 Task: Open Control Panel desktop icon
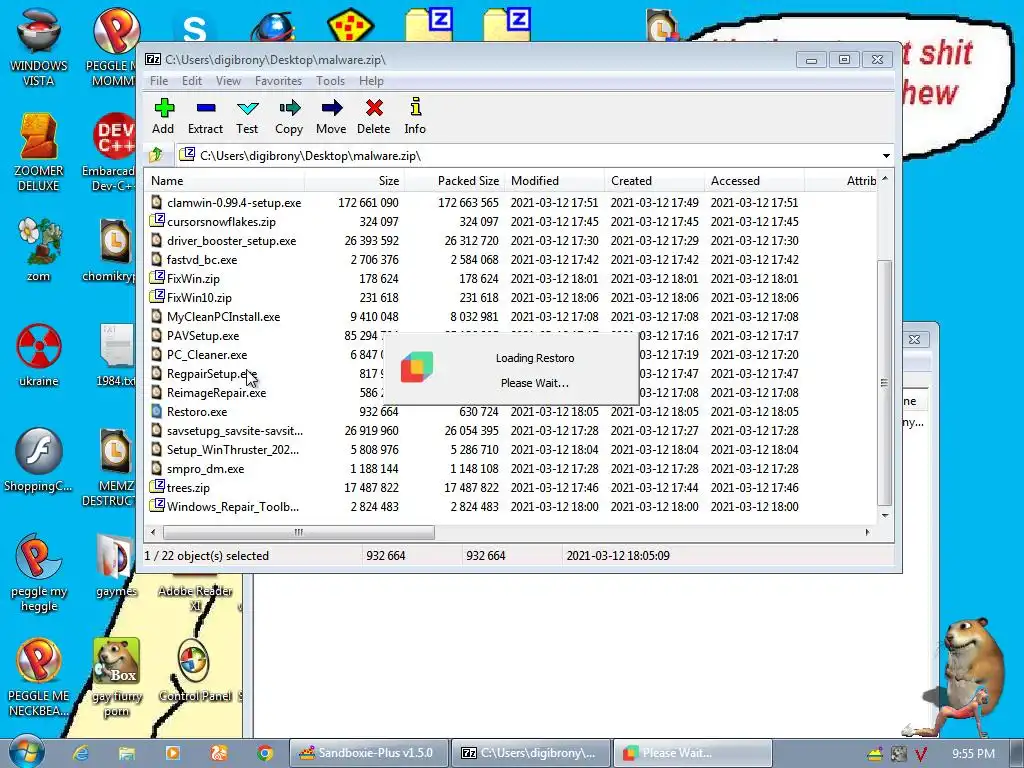[195, 671]
